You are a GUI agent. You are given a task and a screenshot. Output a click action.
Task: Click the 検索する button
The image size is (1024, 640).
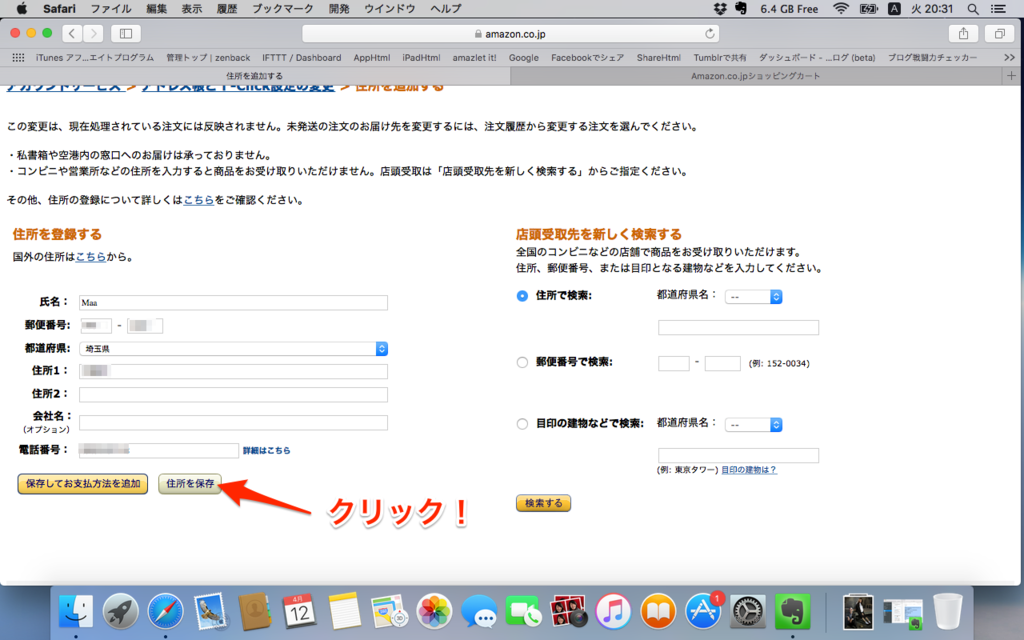543,503
